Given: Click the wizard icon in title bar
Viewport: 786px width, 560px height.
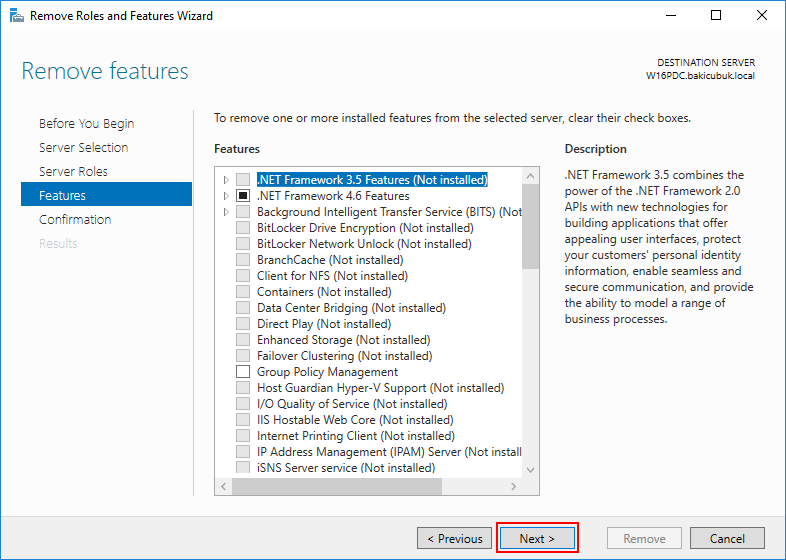Looking at the screenshot, I should pos(17,16).
